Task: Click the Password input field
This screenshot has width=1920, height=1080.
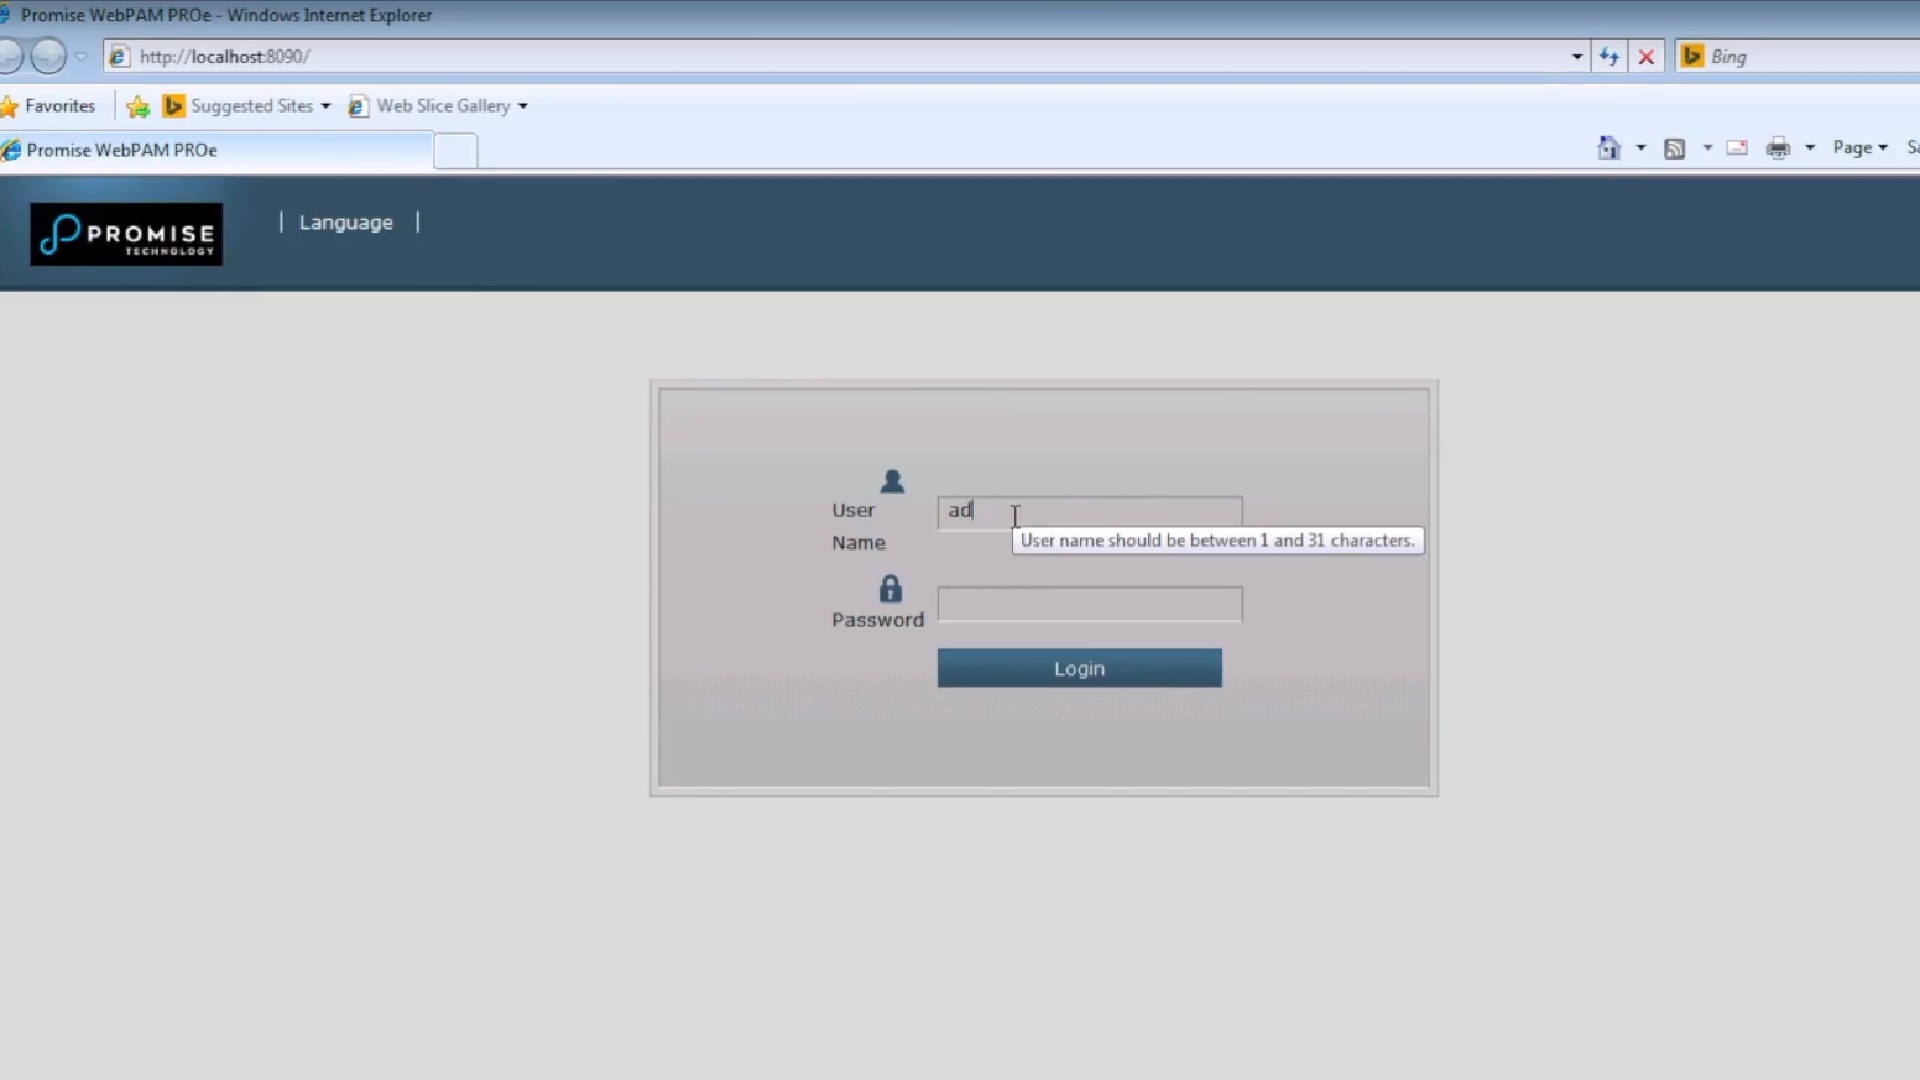Action: (x=1089, y=603)
